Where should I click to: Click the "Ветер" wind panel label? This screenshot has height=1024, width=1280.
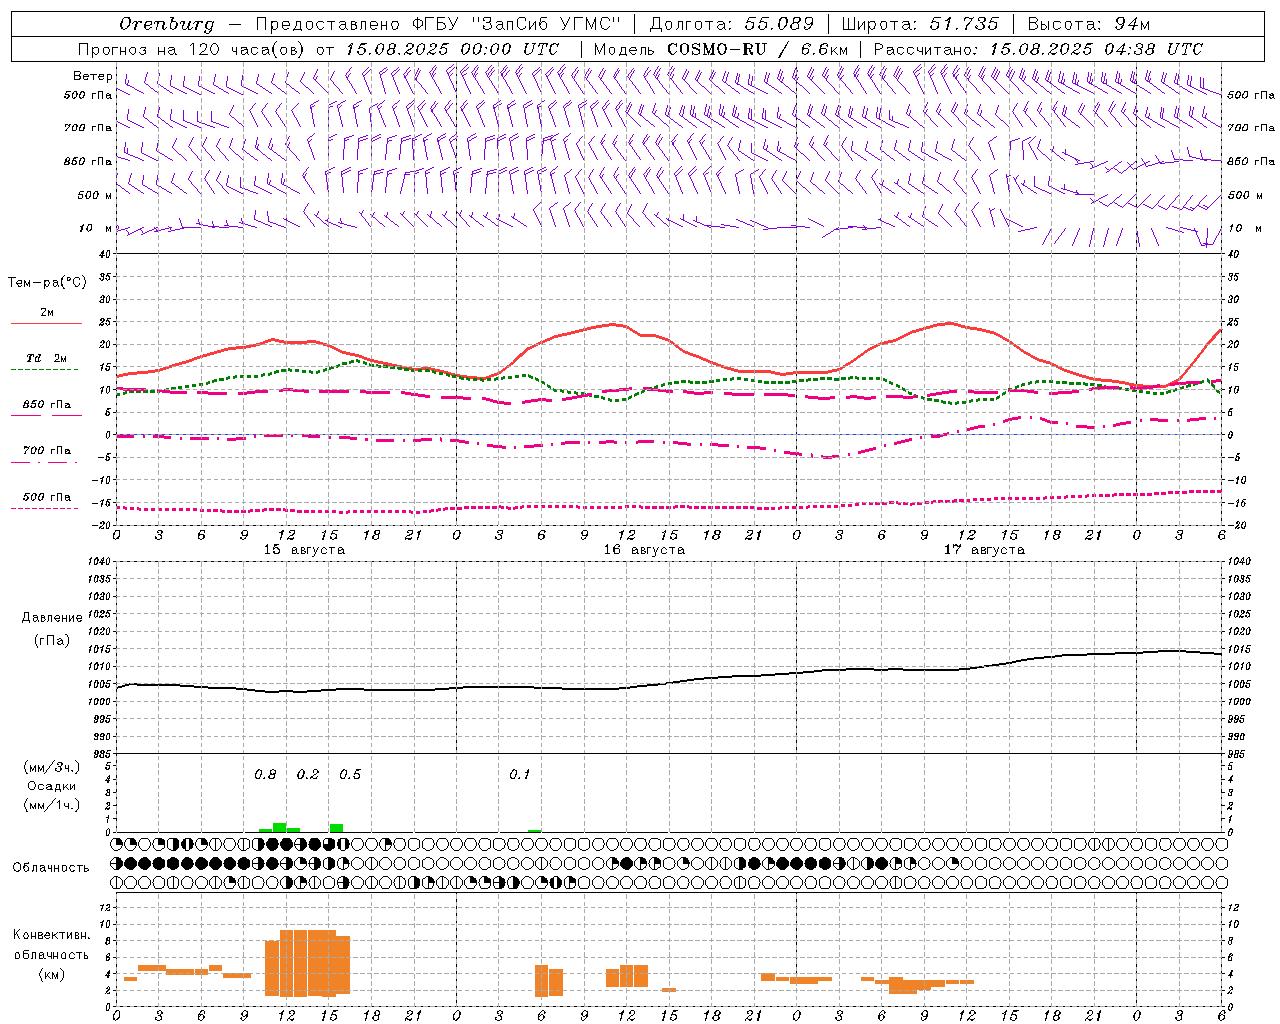click(x=93, y=76)
